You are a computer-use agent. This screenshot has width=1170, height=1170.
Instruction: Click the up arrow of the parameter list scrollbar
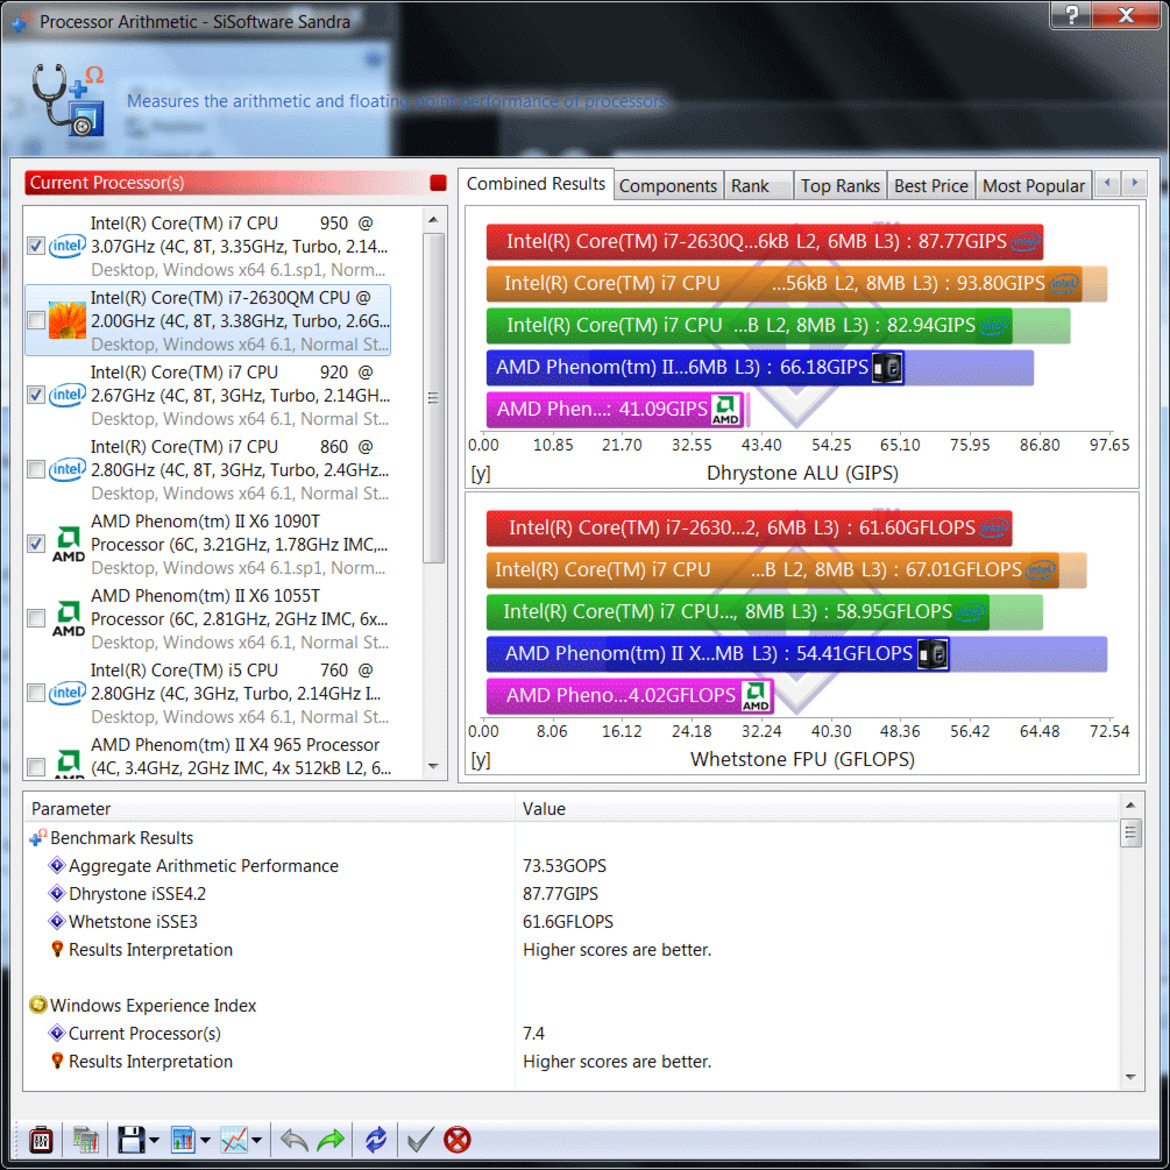[x=1130, y=805]
